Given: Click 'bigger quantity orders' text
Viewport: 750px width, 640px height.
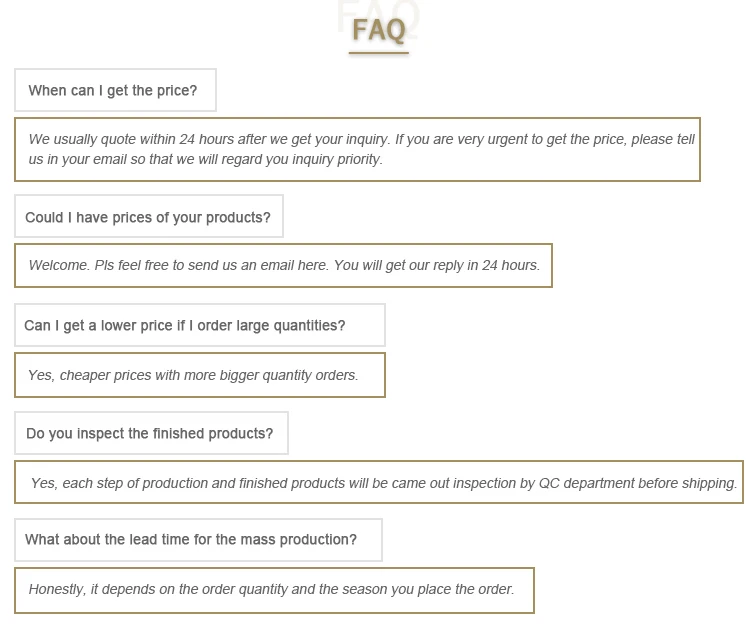Looking at the screenshot, I should click(x=286, y=375).
